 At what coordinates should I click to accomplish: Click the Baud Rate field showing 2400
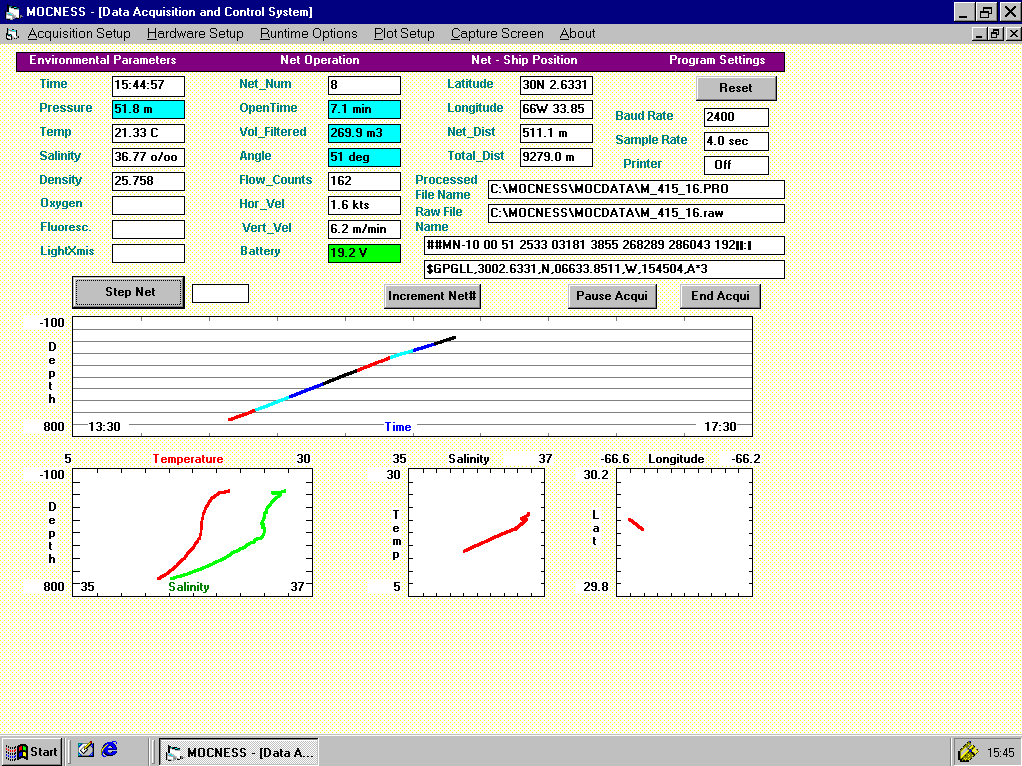click(736, 117)
